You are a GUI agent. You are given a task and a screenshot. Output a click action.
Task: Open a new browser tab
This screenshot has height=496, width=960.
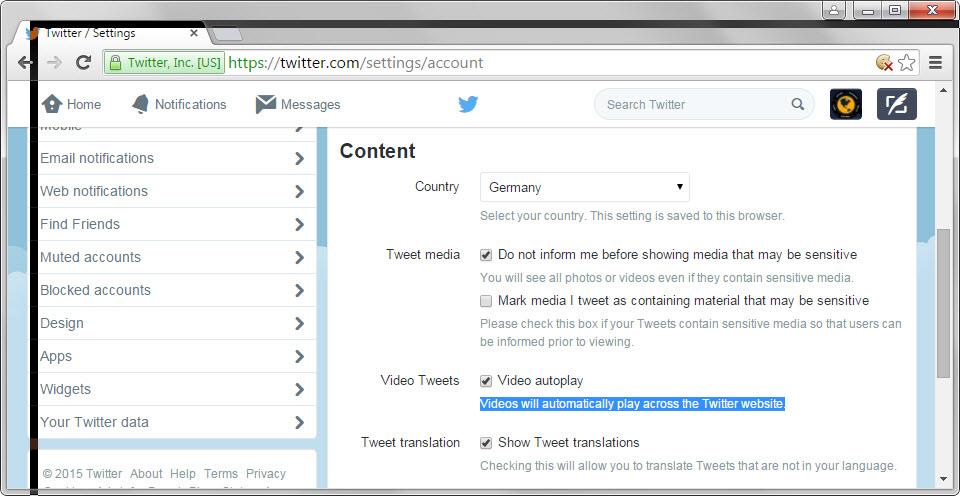point(227,34)
